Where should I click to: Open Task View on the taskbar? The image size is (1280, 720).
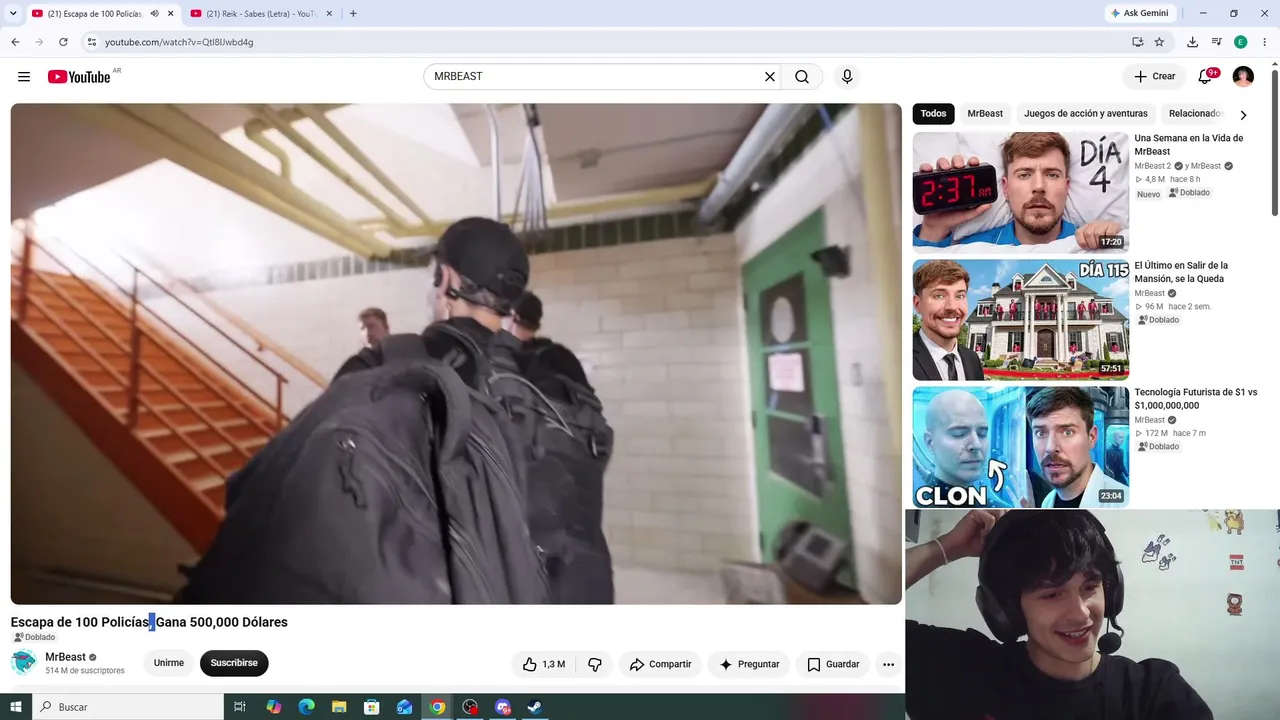click(x=240, y=707)
